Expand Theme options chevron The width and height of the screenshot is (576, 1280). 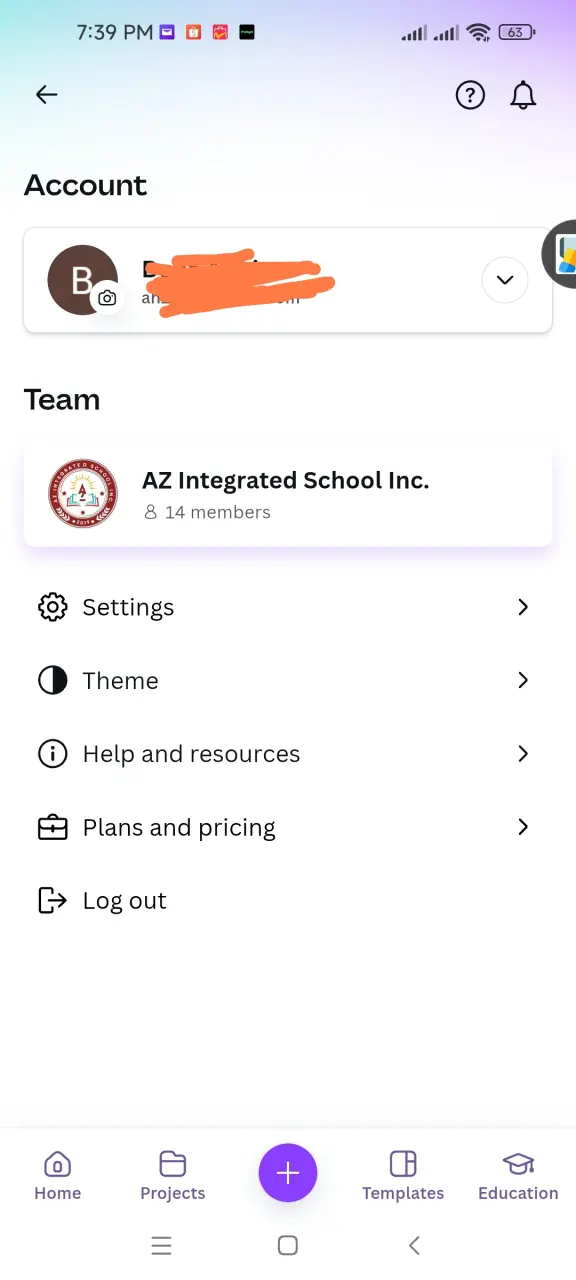523,680
